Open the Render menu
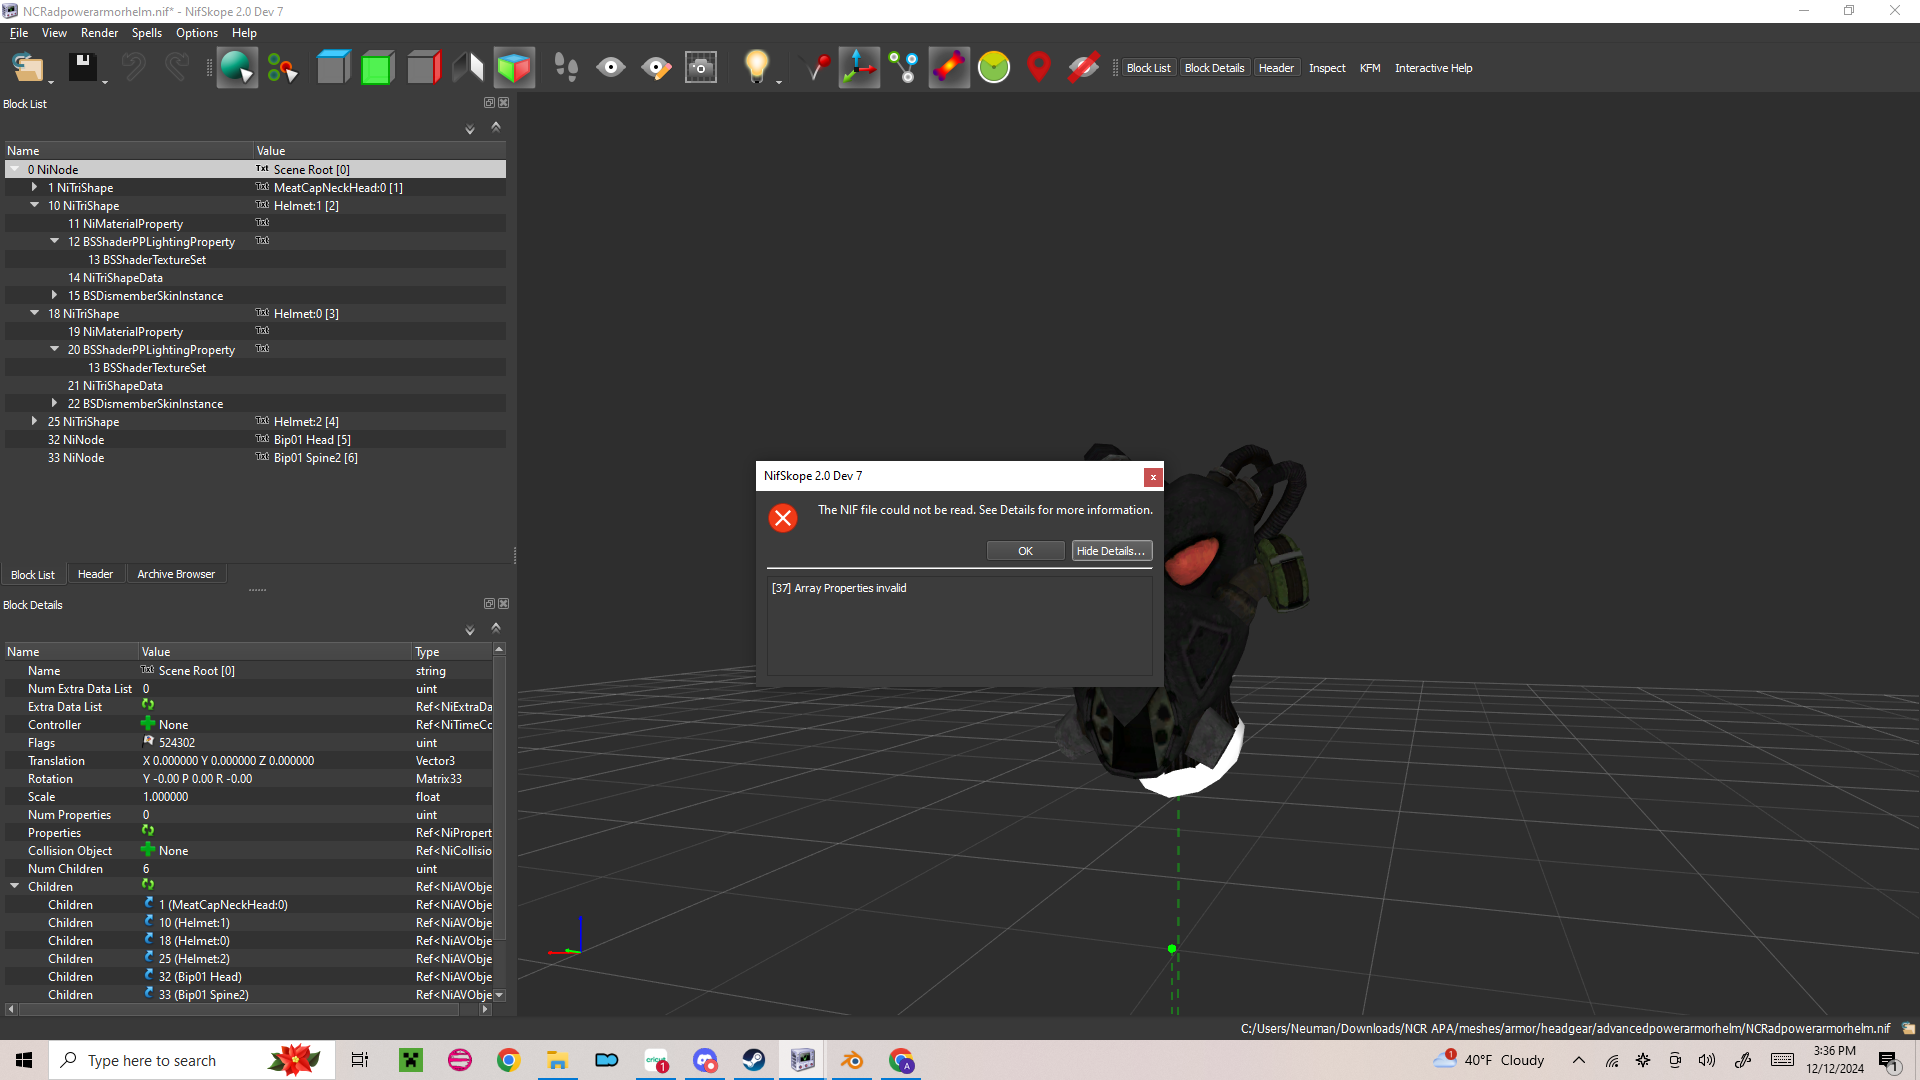 click(99, 33)
